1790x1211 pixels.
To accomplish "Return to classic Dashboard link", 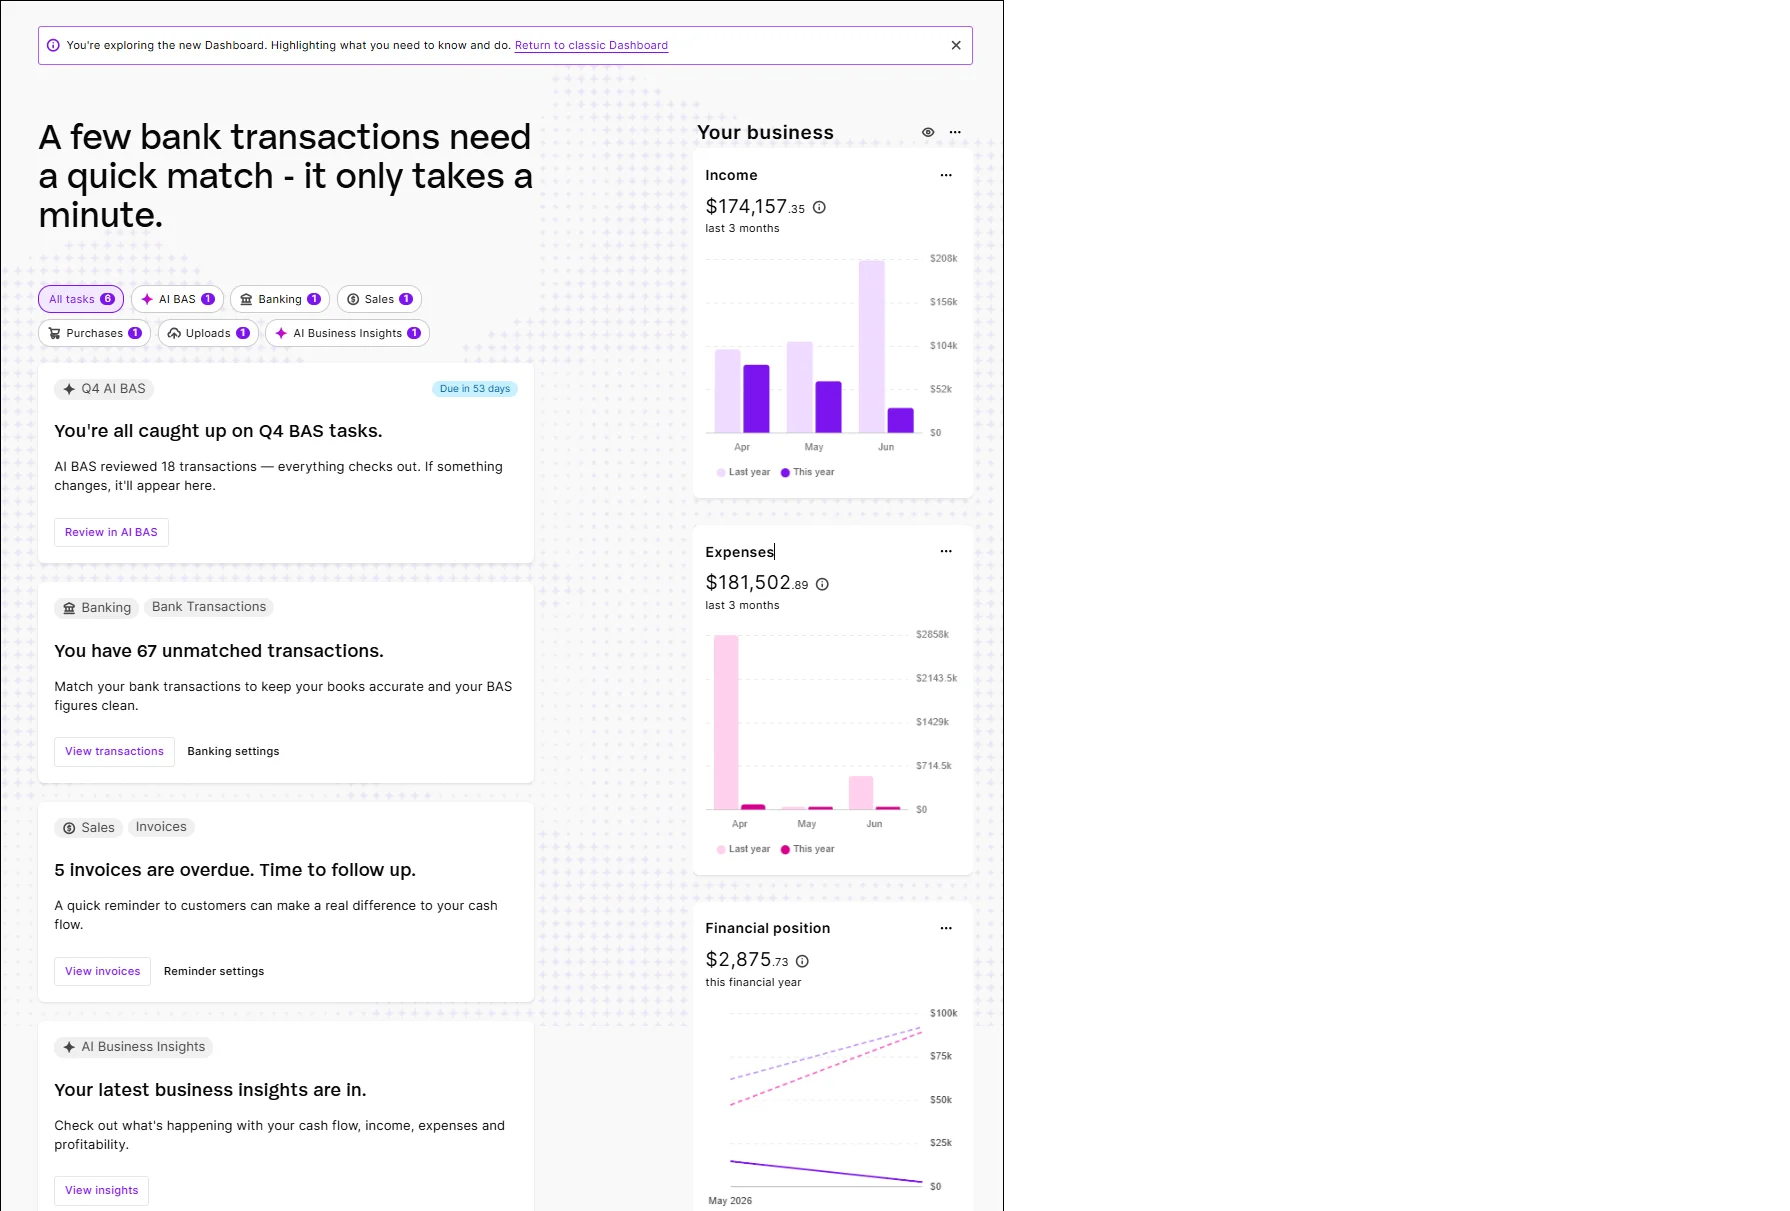I will tap(591, 45).
